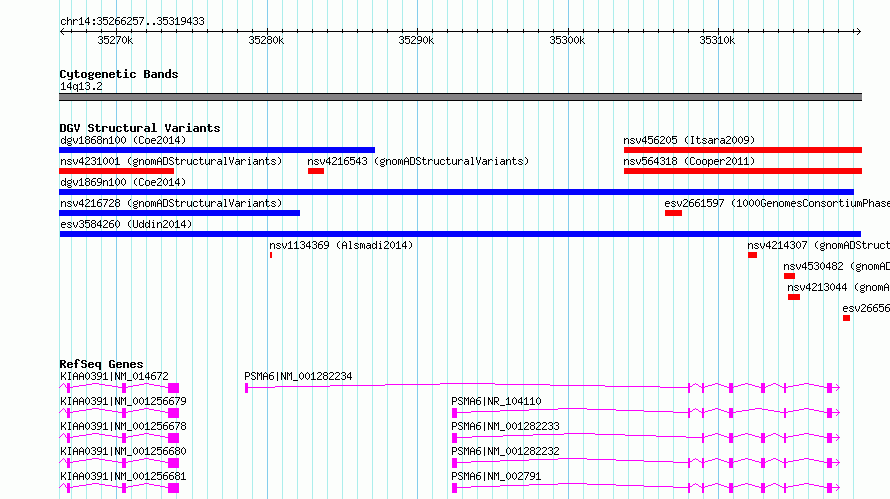The height and width of the screenshot is (499, 890).
Task: Click first exon of PSMA6 NM_001282232
Action: 455,463
